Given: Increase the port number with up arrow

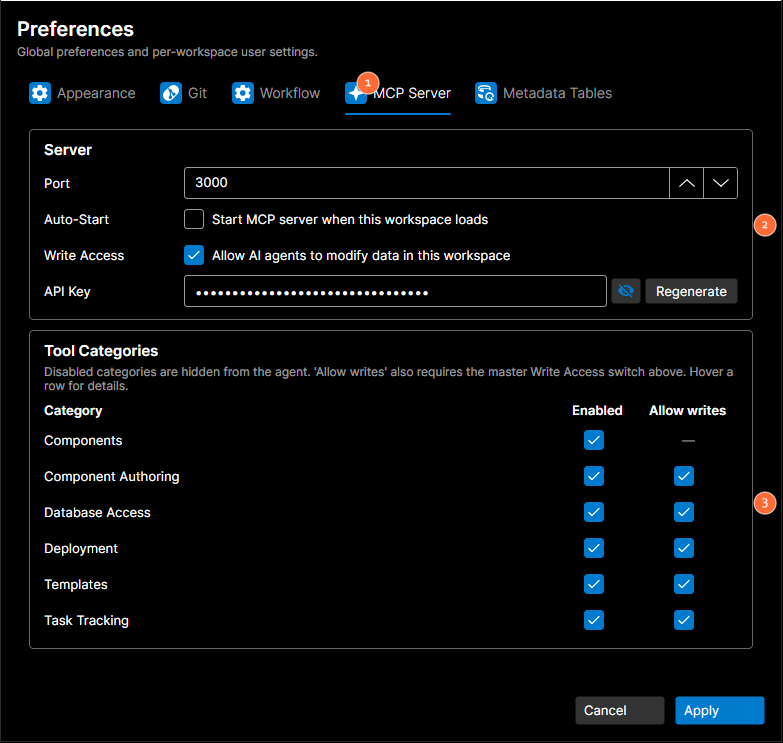Looking at the screenshot, I should (687, 183).
